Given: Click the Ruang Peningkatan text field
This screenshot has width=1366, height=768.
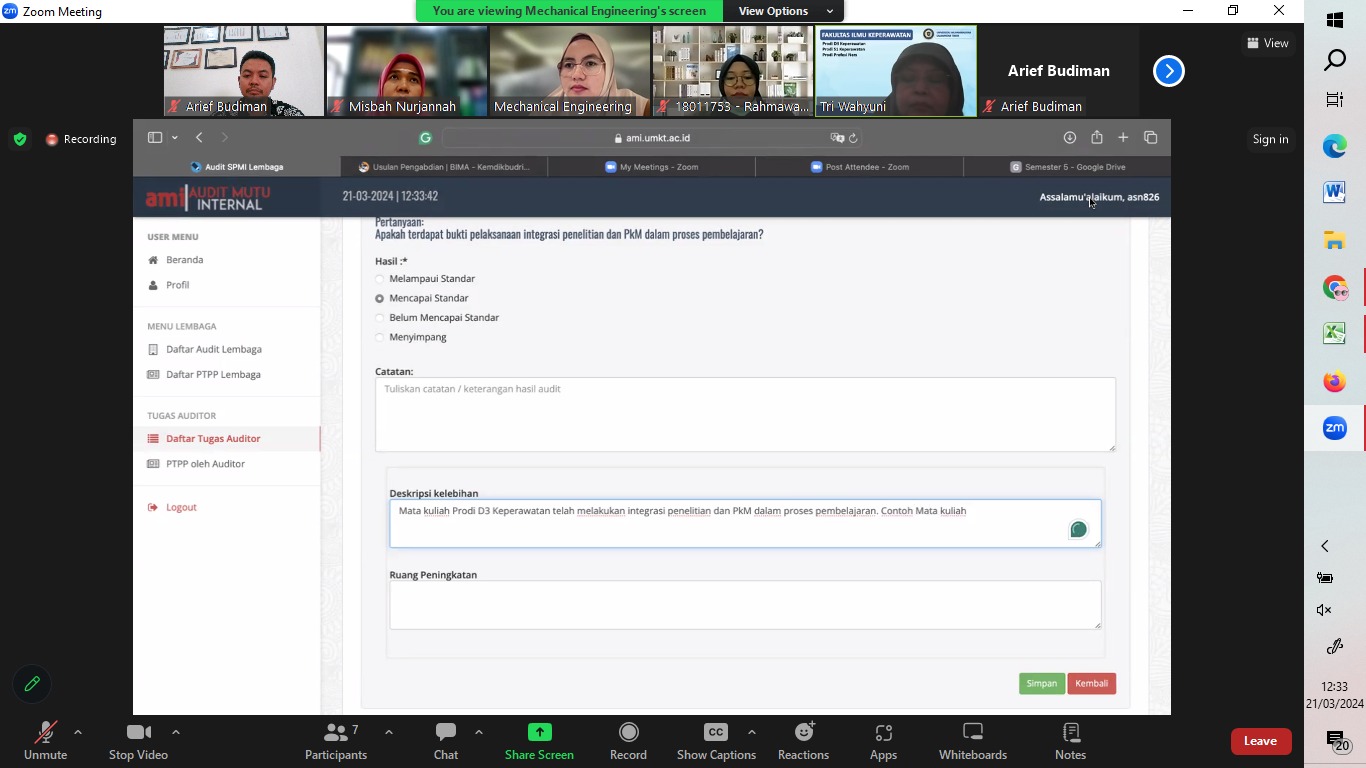Looking at the screenshot, I should (x=744, y=605).
